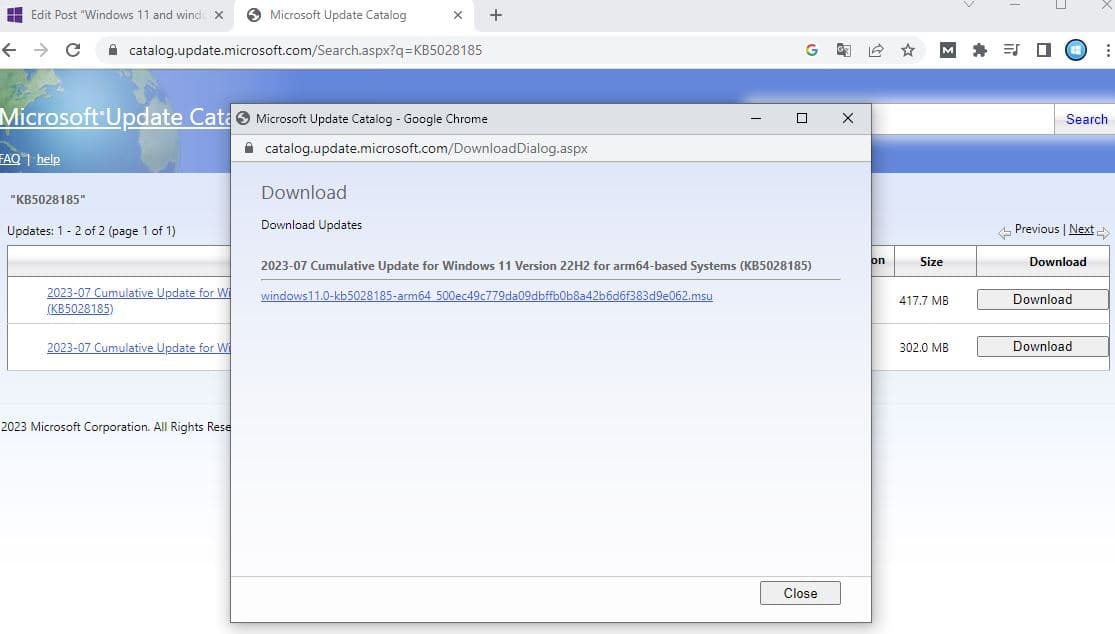Click the popup's 2023-07 Cumulative Update arm64 heading
Viewport: 1115px width, 634px height.
[x=536, y=266]
